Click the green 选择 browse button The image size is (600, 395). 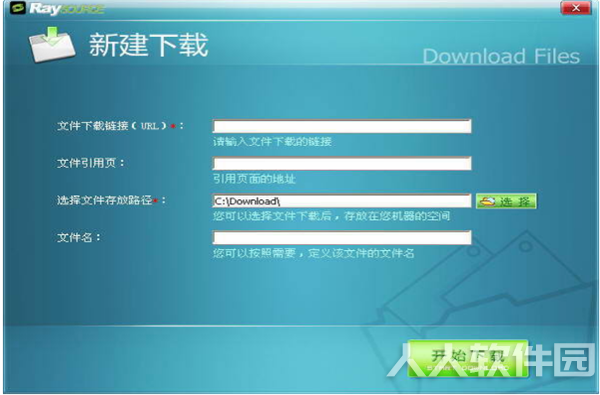click(x=506, y=201)
